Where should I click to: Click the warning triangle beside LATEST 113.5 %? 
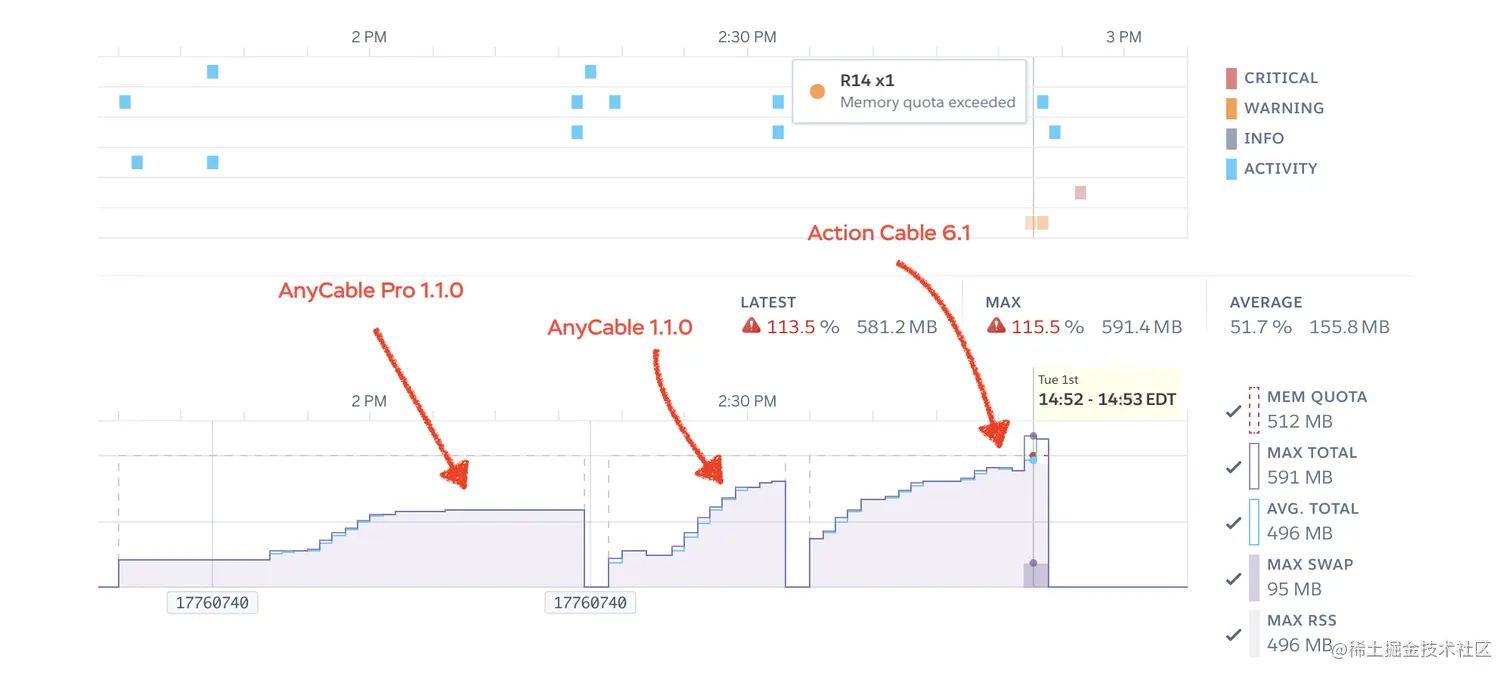[x=751, y=326]
